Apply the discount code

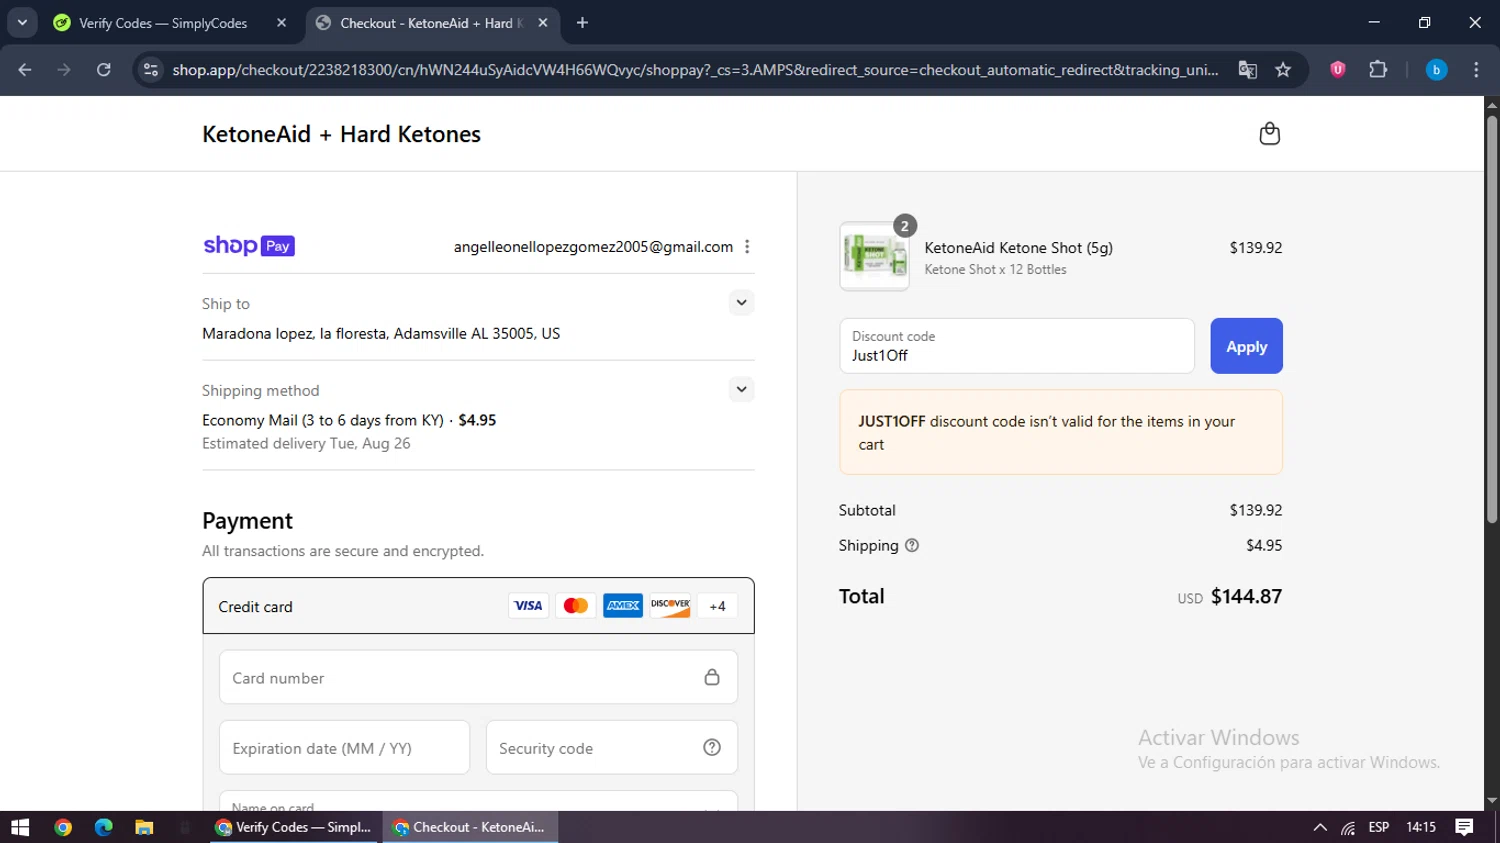tap(1246, 346)
